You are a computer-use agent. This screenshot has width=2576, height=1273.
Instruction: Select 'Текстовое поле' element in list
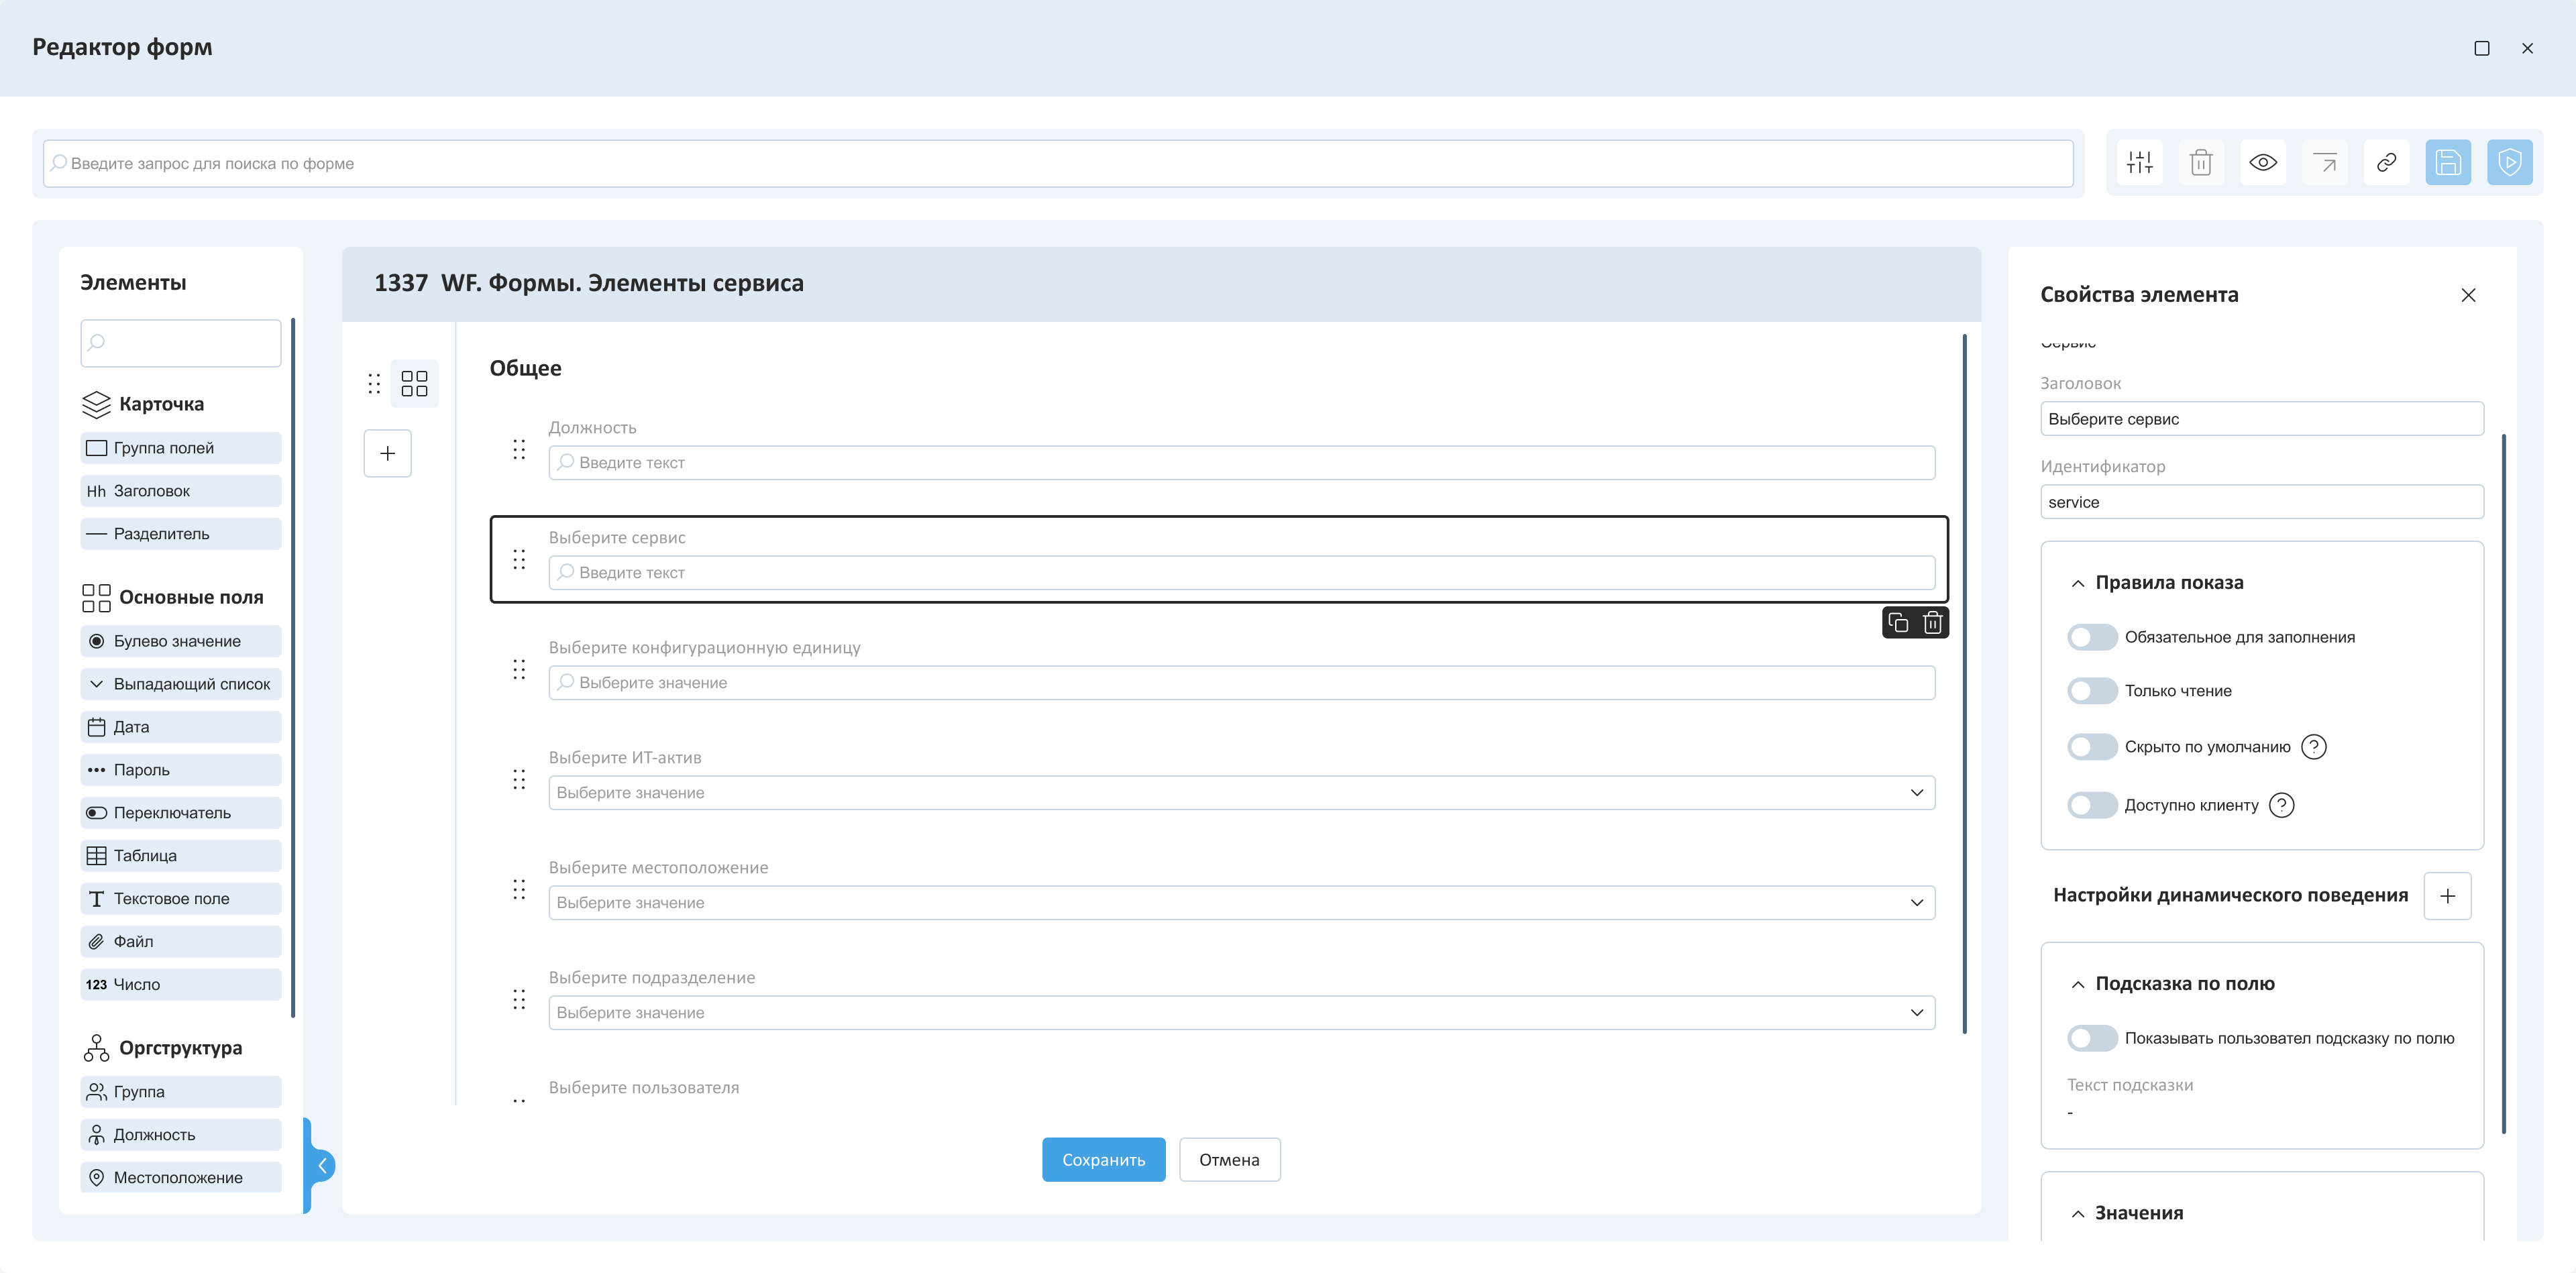pyautogui.click(x=181, y=899)
